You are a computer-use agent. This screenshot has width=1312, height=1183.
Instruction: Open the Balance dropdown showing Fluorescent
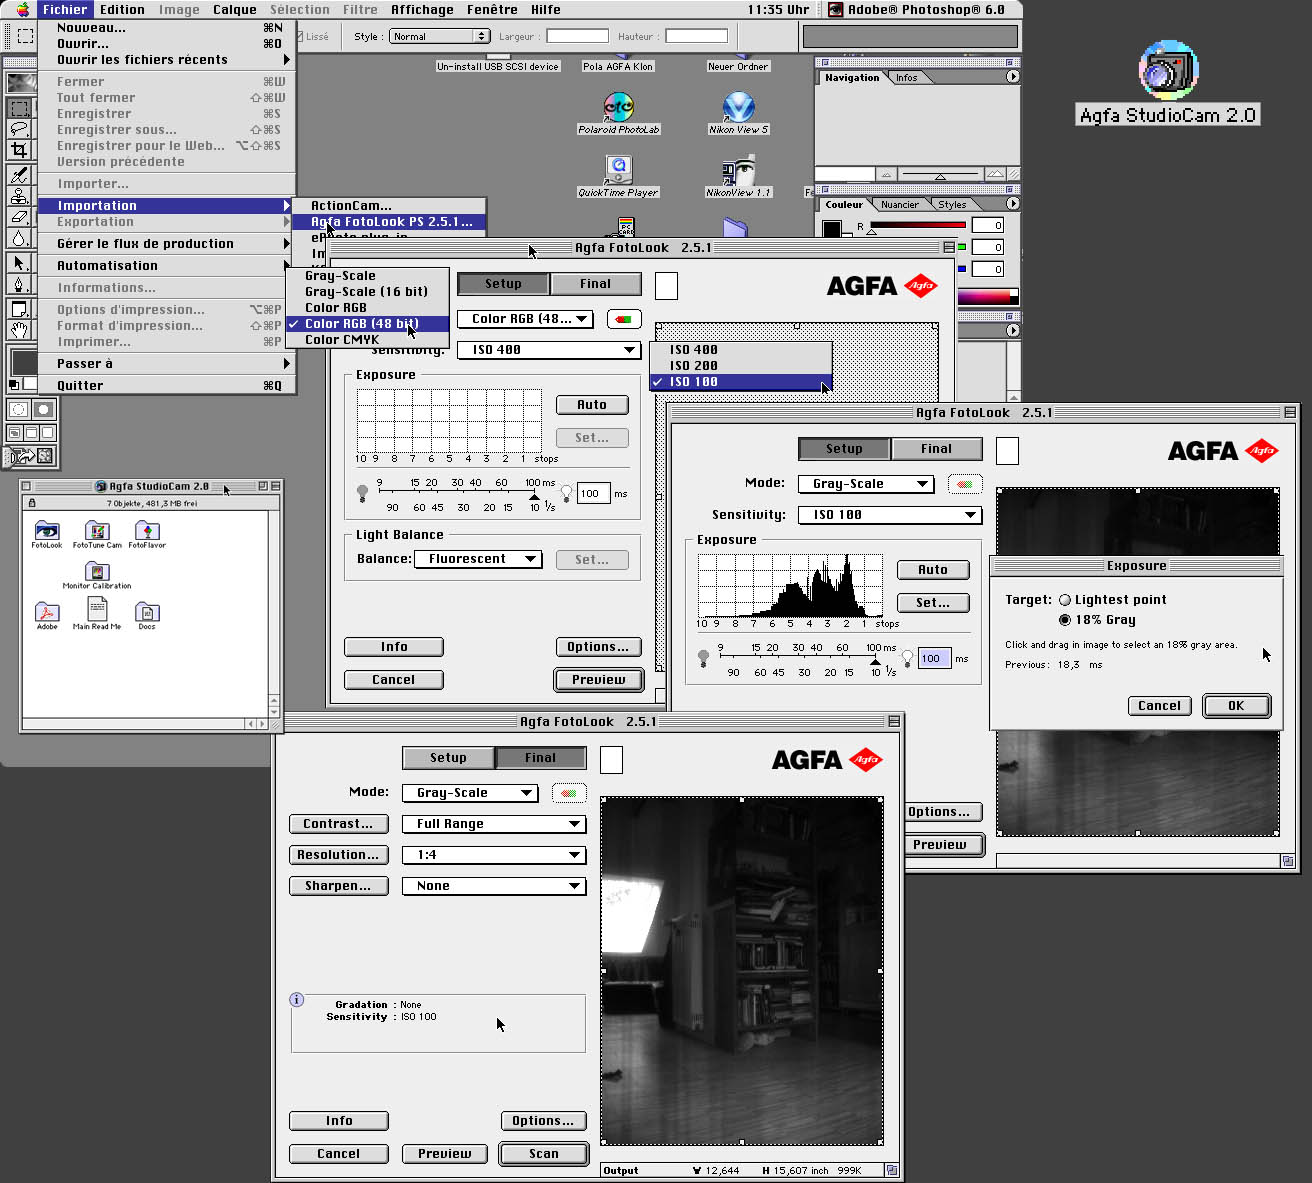(x=478, y=559)
